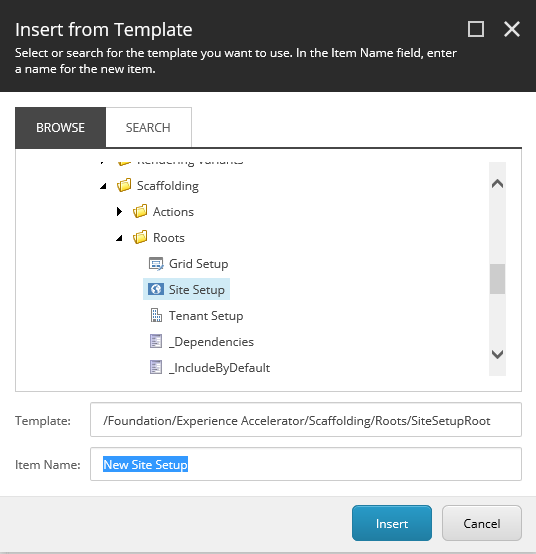Click the _IncludeByDefault template icon

click(156, 367)
